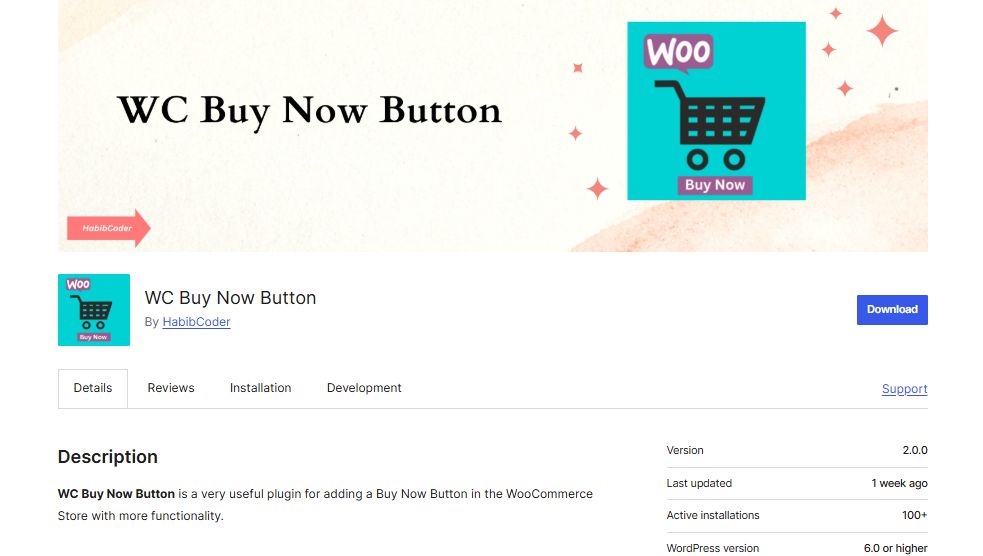The height and width of the screenshot is (556, 983).
Task: Click the Active installations 100+ value
Action: click(x=914, y=515)
